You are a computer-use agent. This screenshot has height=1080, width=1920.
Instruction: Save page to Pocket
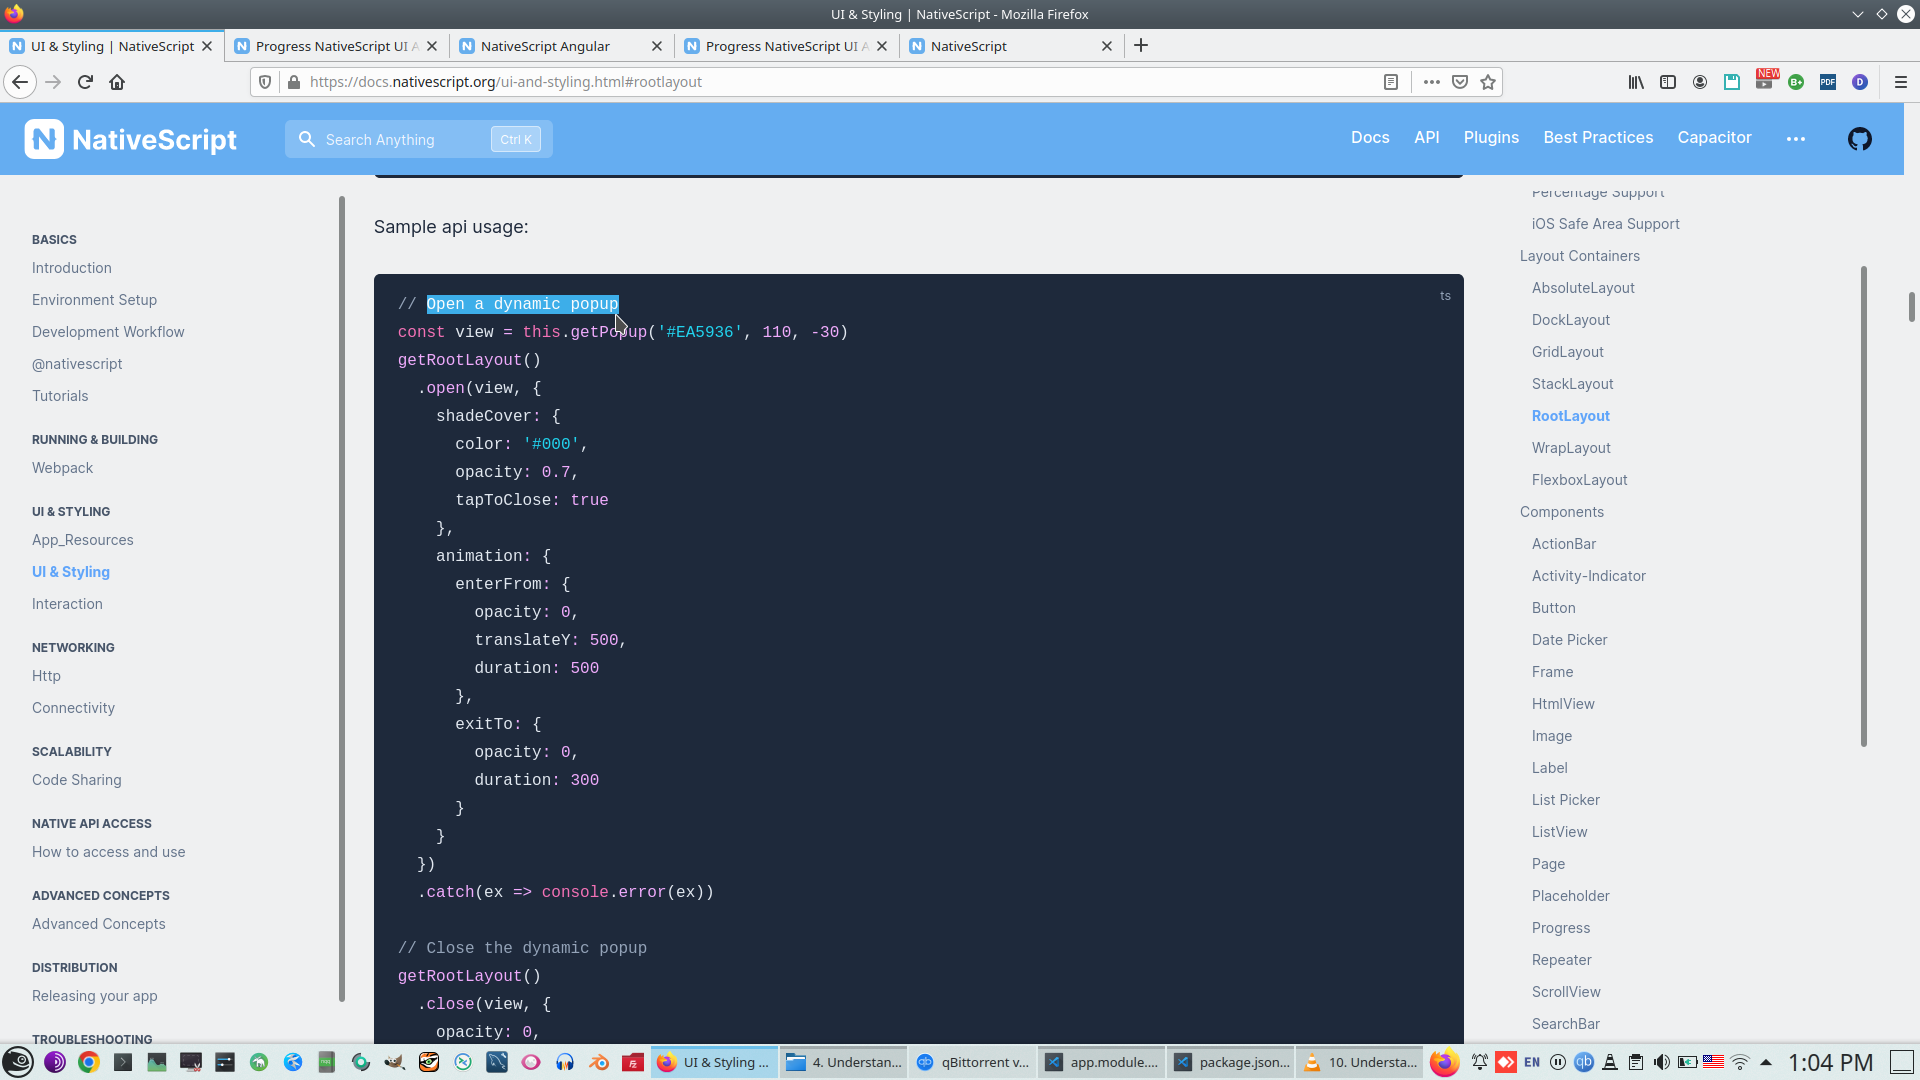[x=1460, y=82]
